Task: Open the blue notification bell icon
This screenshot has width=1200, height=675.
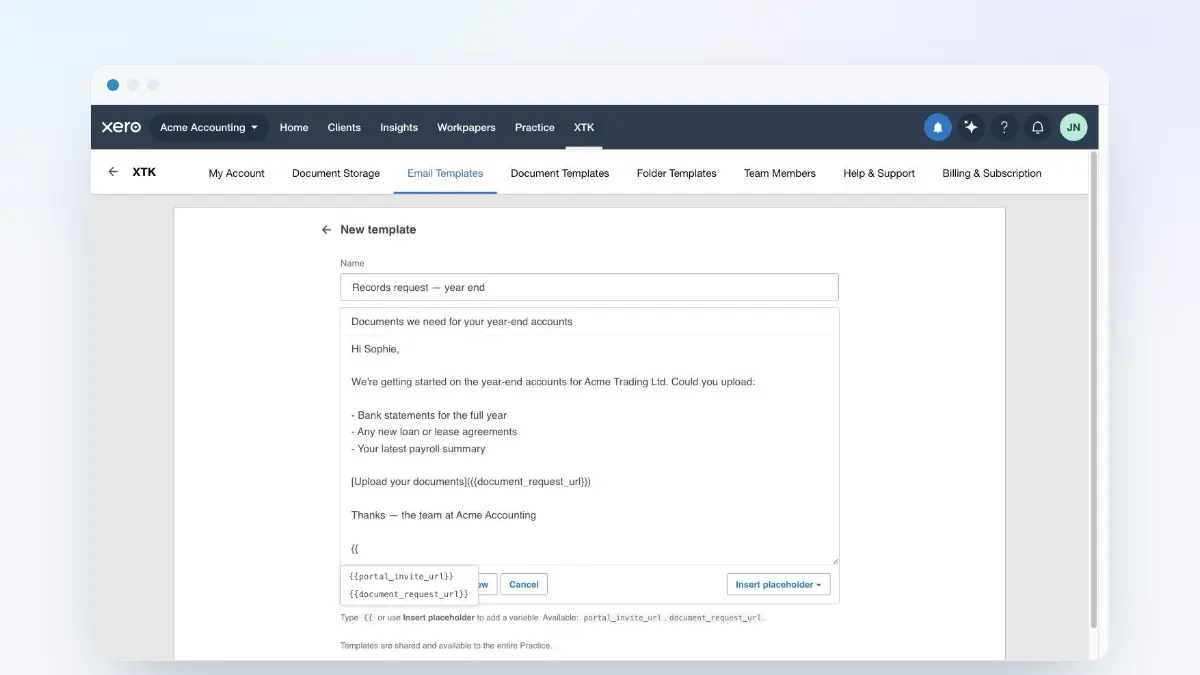Action: tap(938, 127)
